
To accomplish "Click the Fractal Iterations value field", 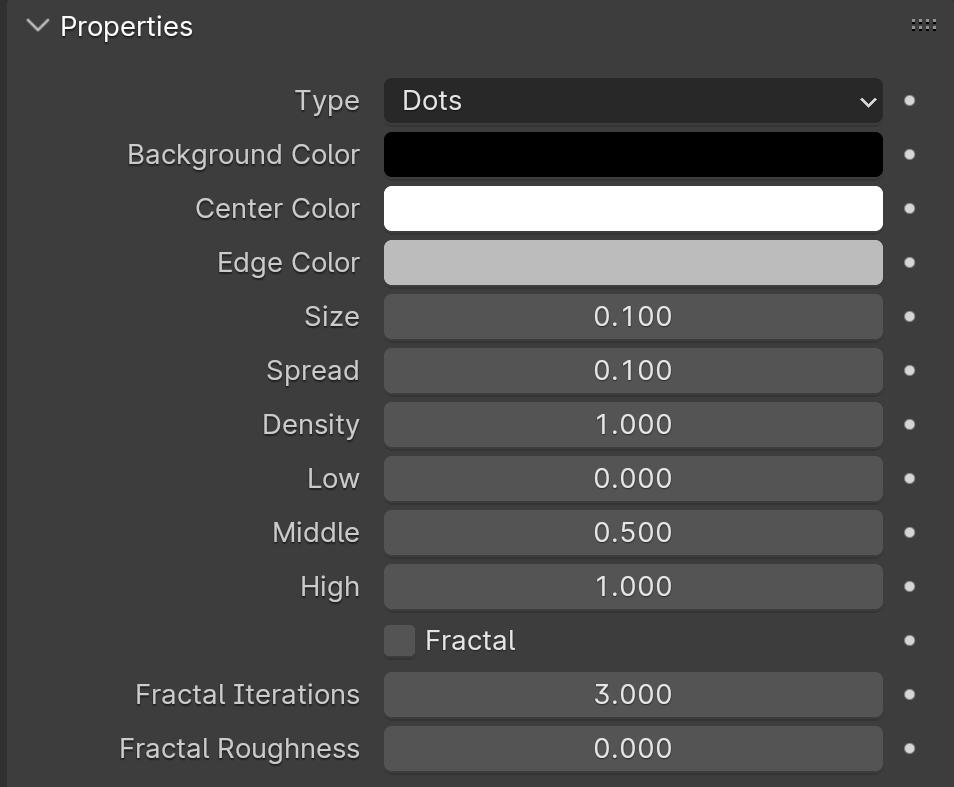I will tap(633, 695).
